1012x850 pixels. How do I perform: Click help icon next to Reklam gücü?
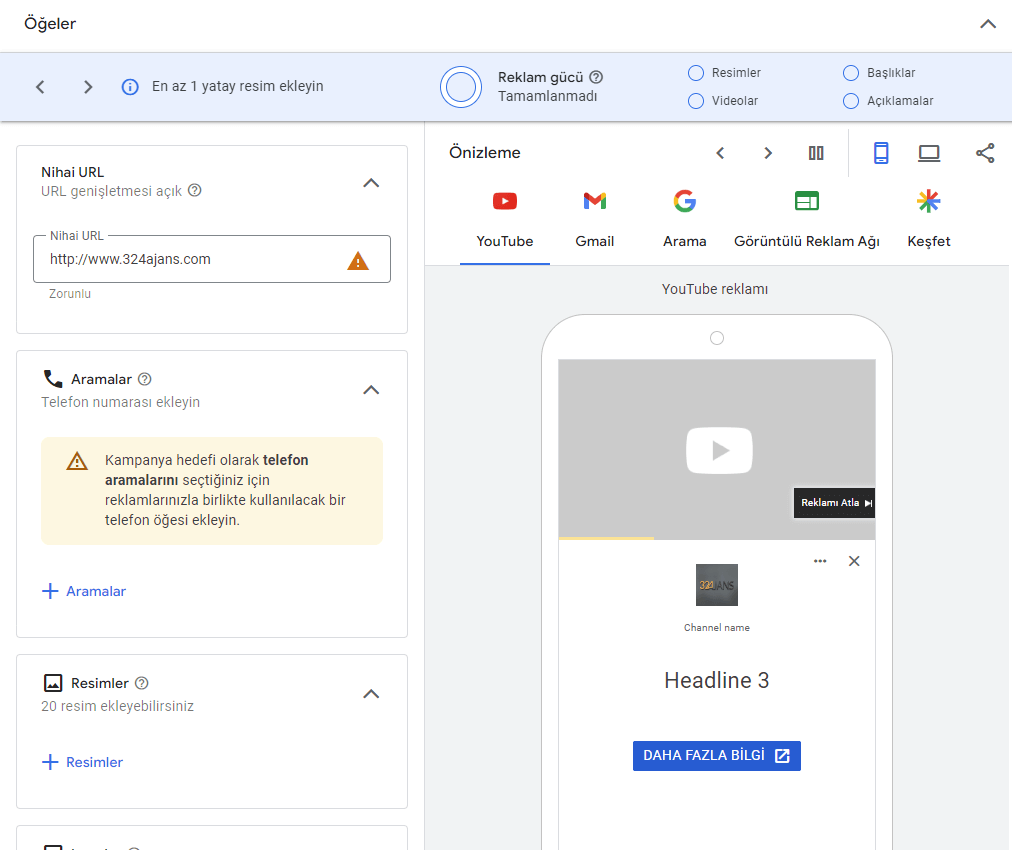click(x=596, y=77)
